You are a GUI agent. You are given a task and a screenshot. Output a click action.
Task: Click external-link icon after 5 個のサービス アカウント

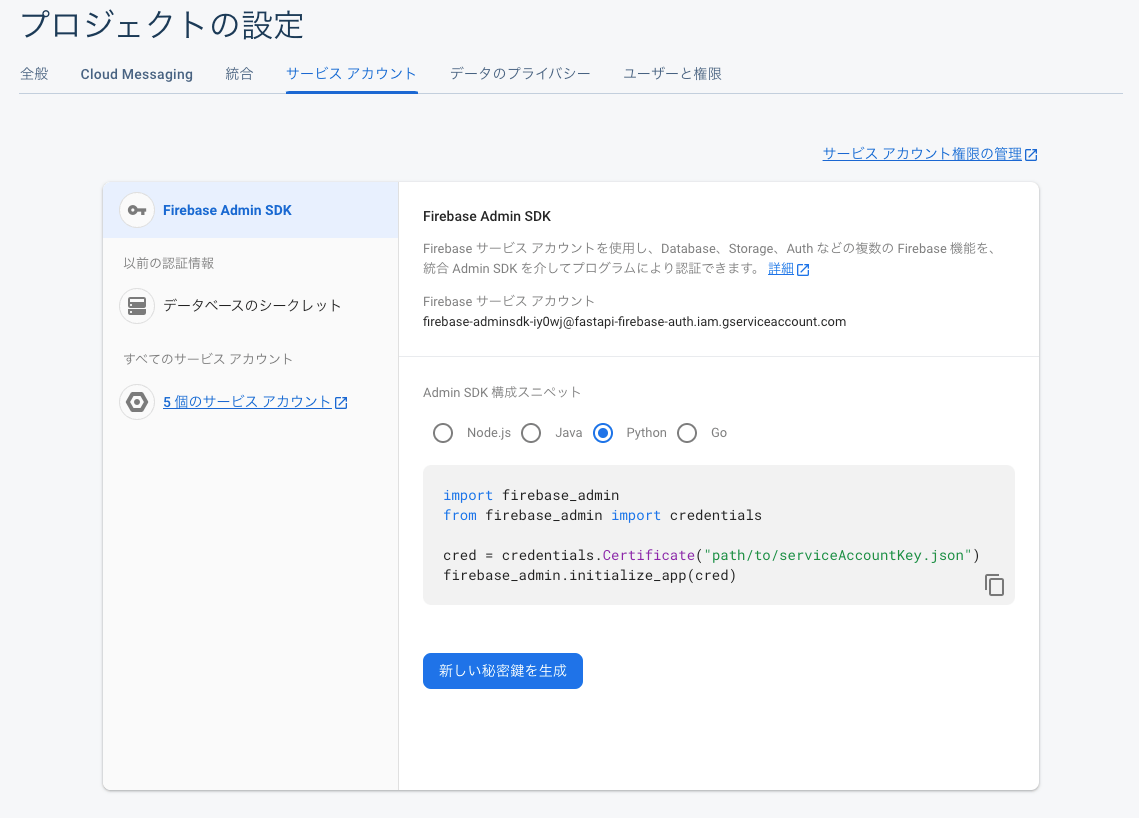341,402
